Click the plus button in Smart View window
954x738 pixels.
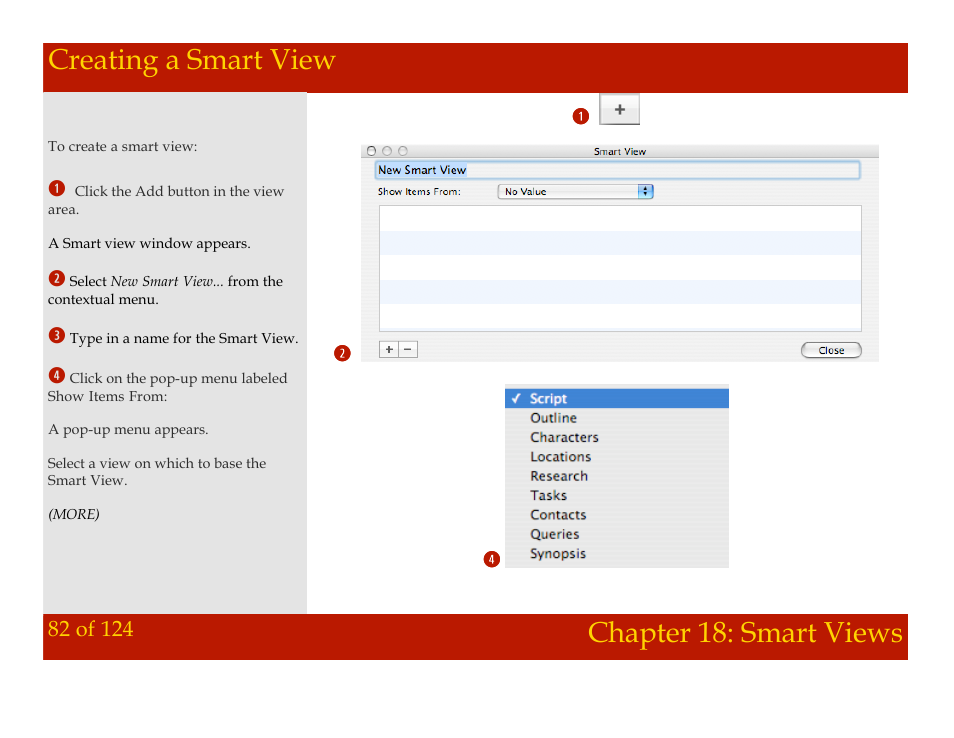tap(389, 349)
